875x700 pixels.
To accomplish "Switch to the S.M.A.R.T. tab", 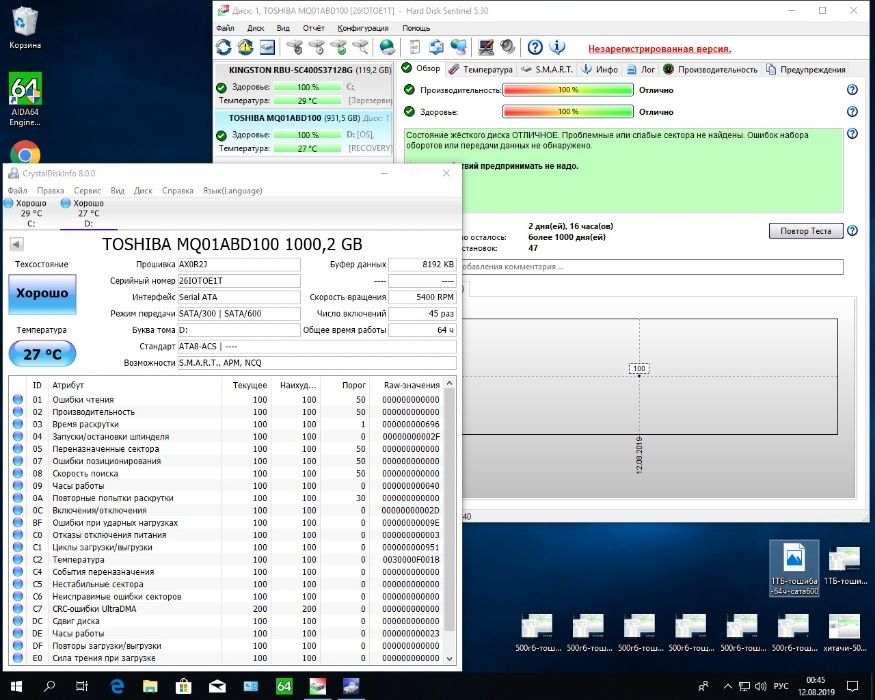I will tap(546, 69).
